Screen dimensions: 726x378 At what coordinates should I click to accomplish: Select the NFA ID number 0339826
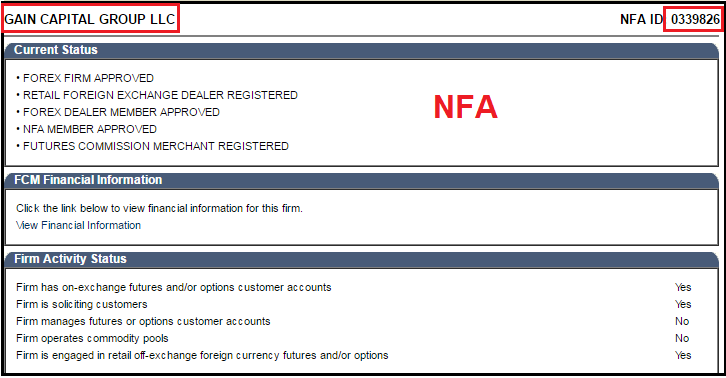pos(695,19)
